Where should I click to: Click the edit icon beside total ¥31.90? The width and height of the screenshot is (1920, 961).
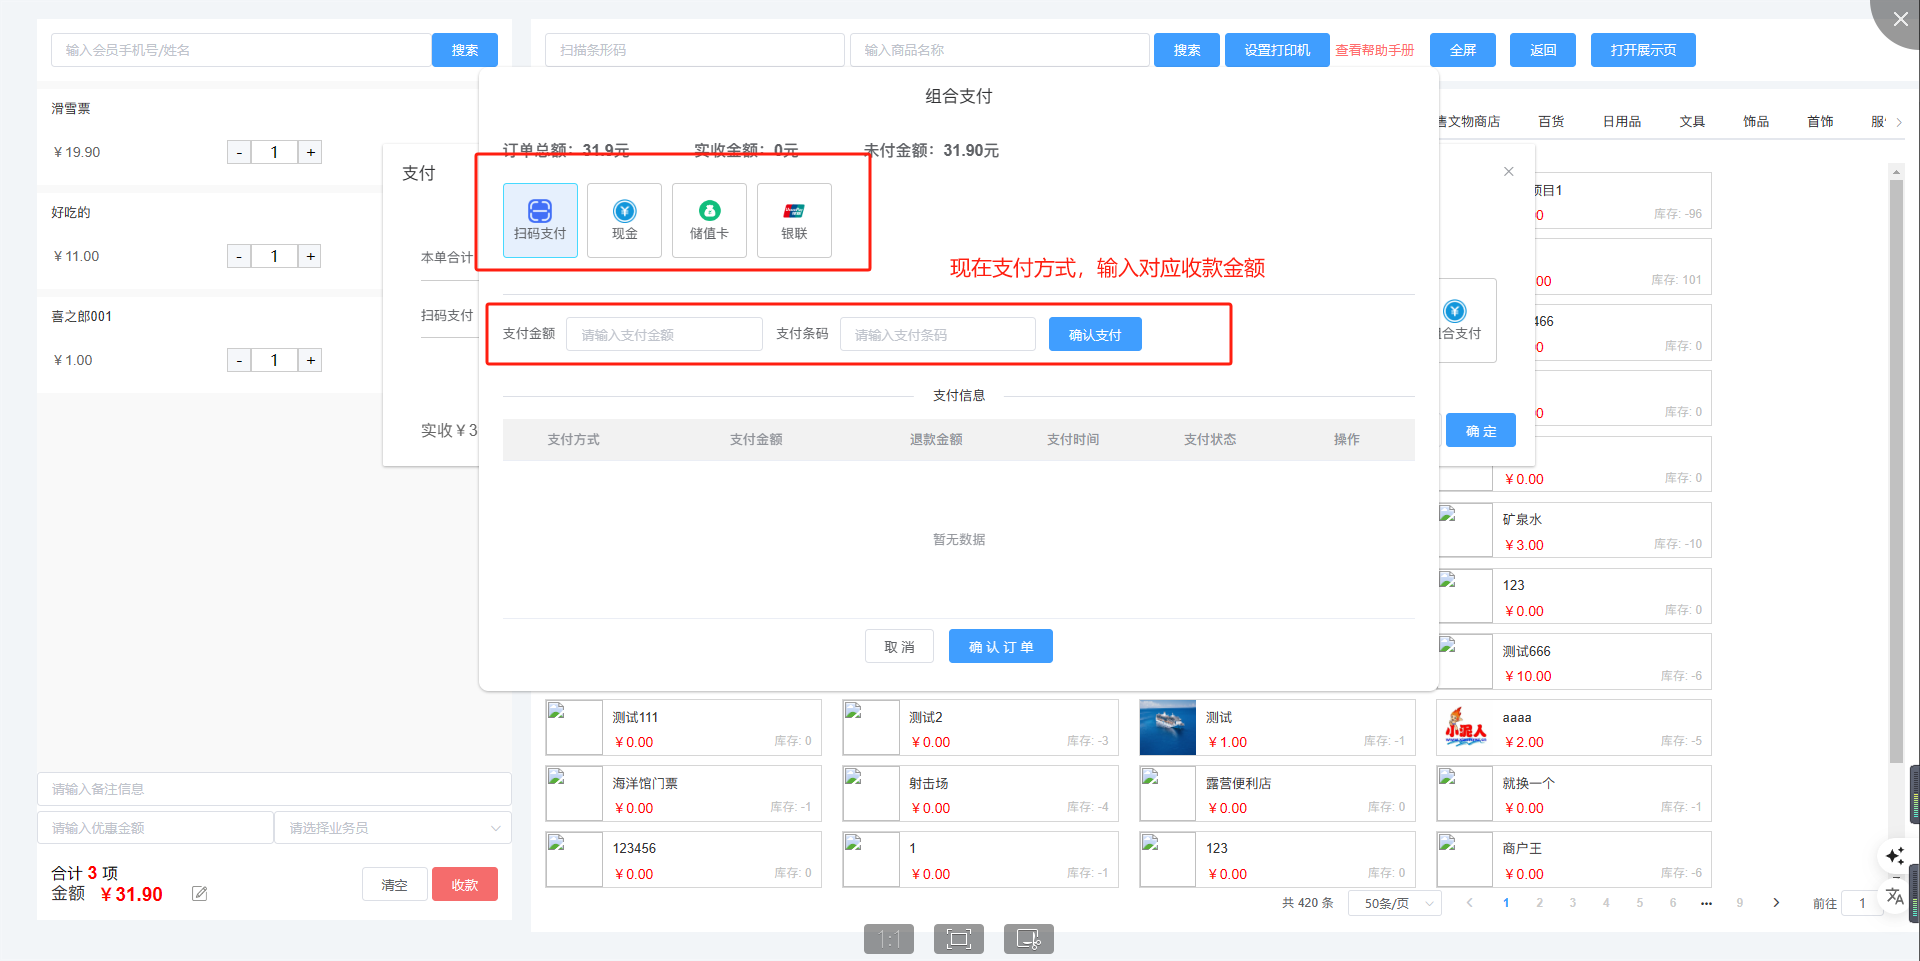pos(200,894)
